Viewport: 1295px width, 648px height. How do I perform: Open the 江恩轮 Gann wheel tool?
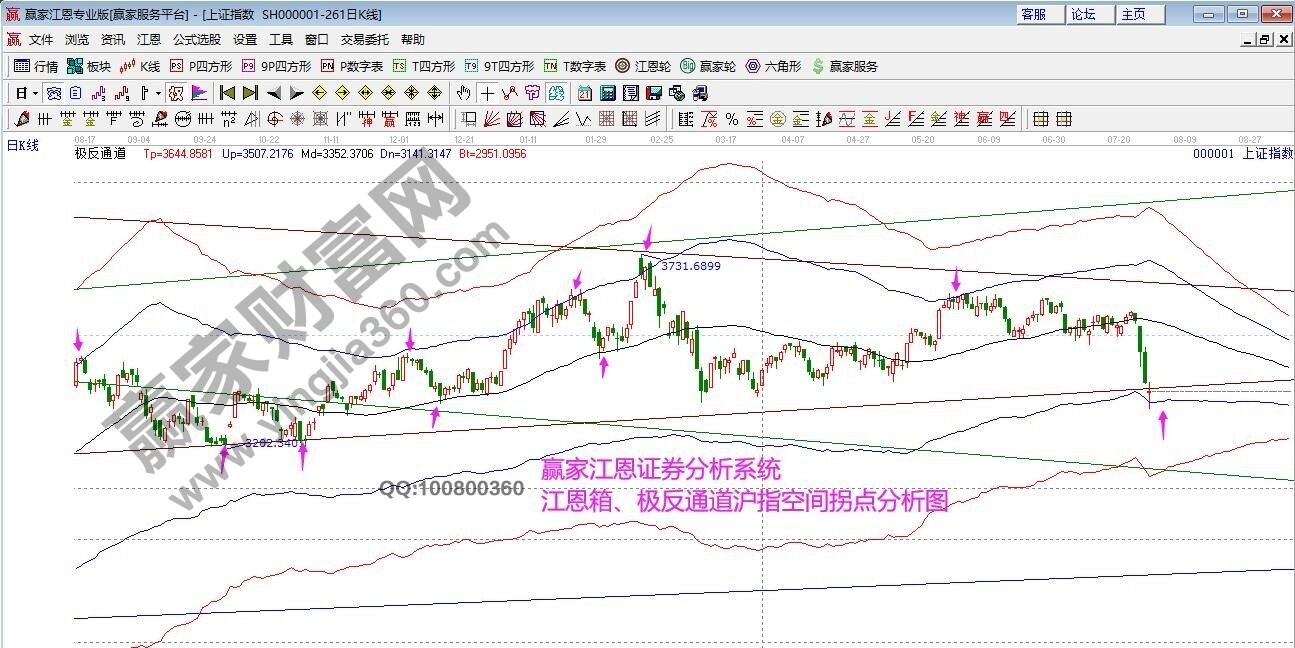click(621, 67)
